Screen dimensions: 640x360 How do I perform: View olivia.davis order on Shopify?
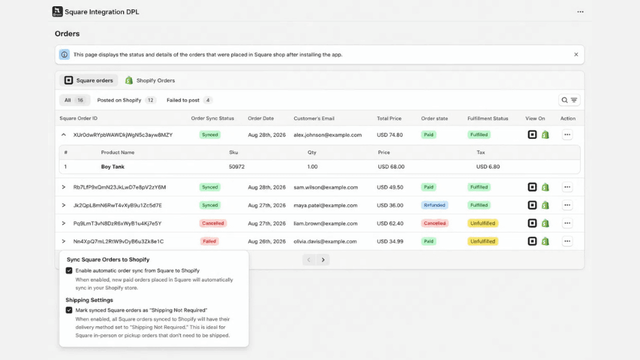click(x=545, y=241)
